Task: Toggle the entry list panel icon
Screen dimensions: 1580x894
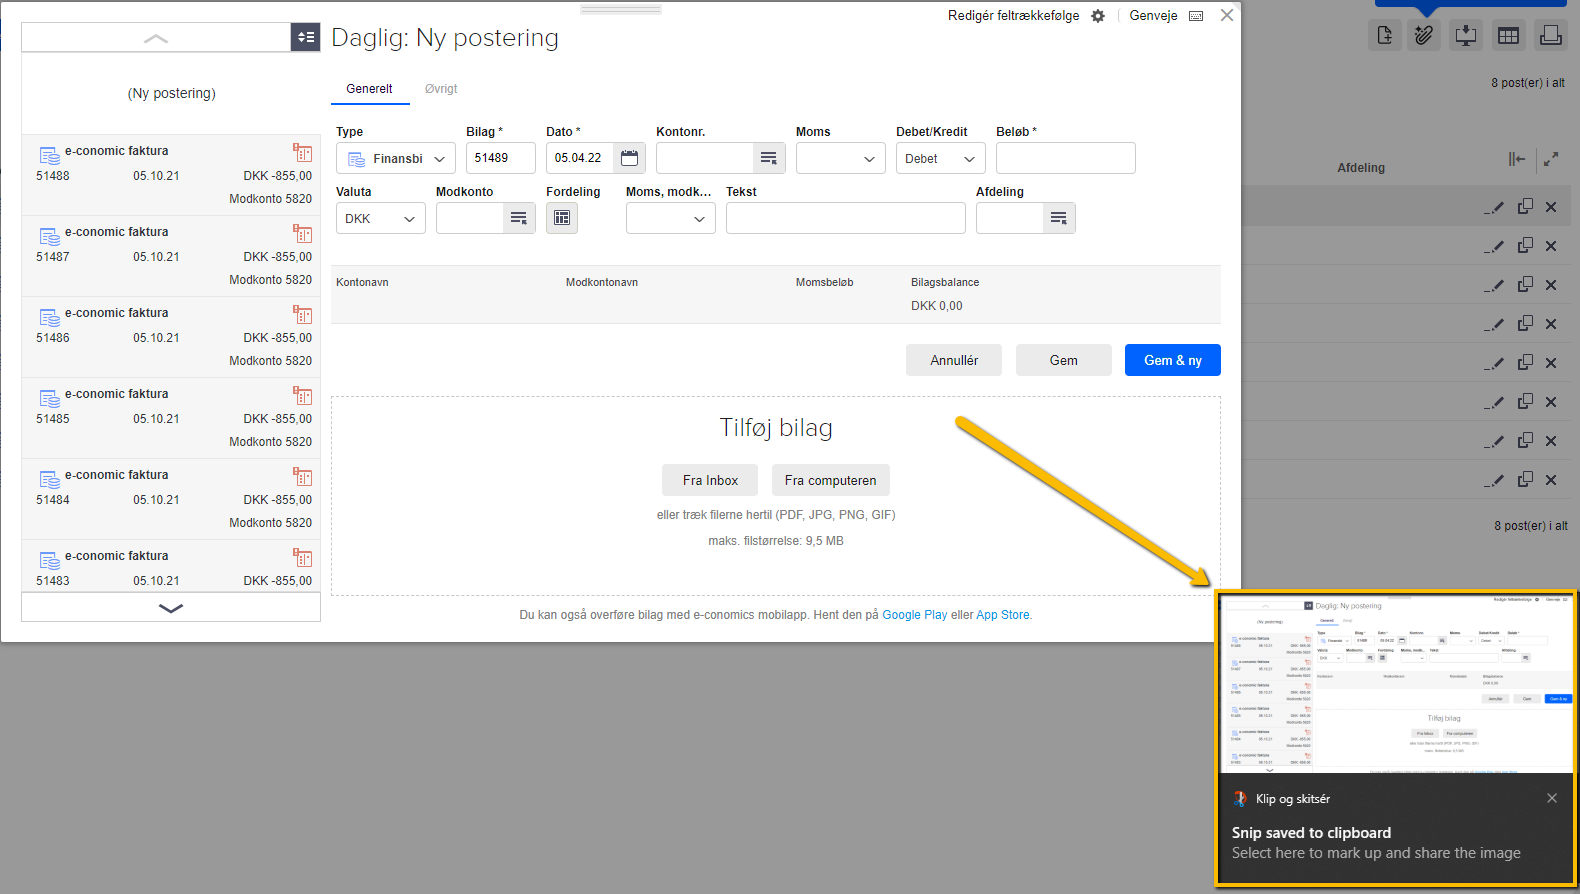Action: tap(306, 37)
